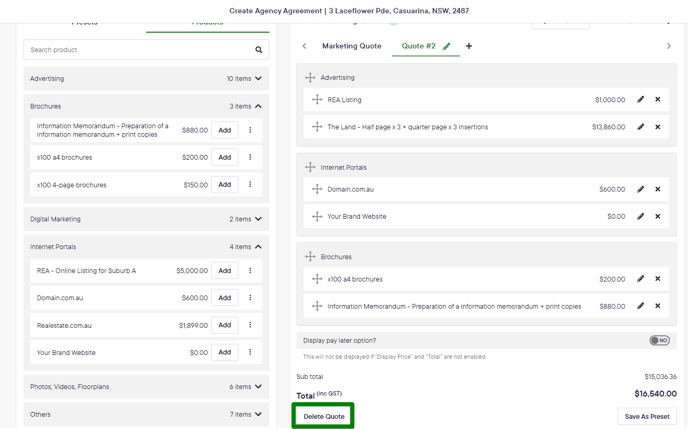Collapse the Brochures product category
Screen dimensions: 688x429
tap(258, 106)
